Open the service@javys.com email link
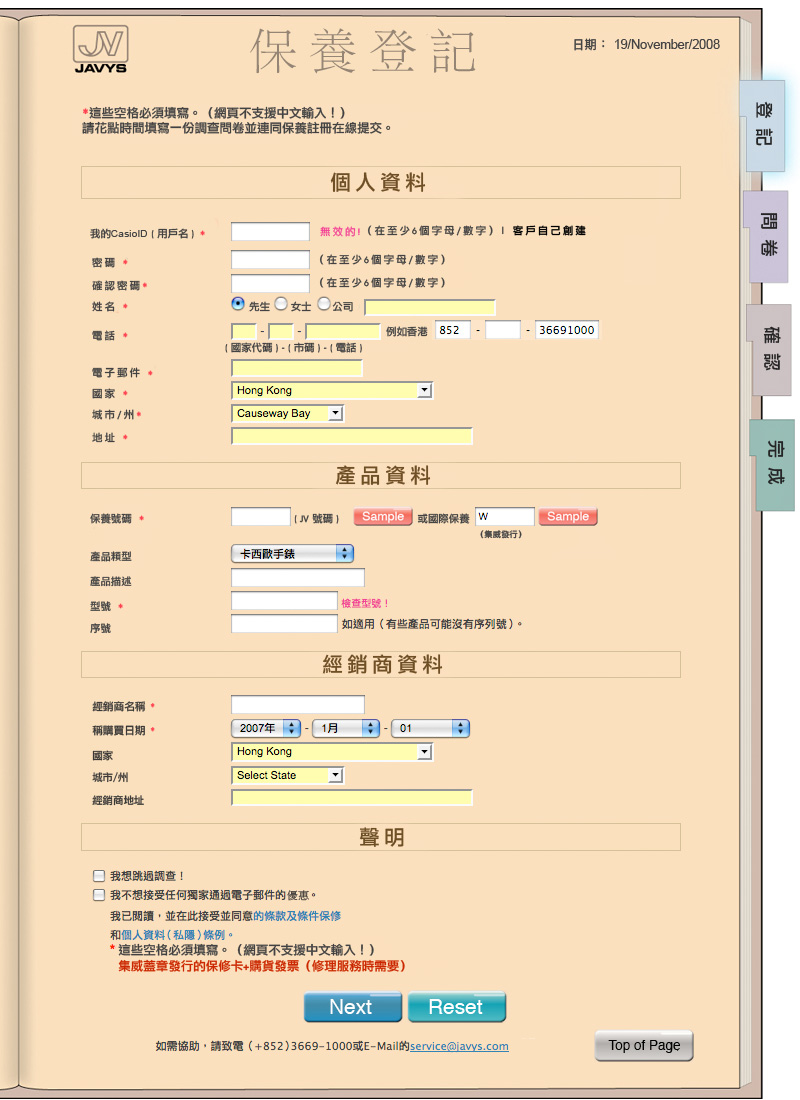 (x=459, y=1046)
